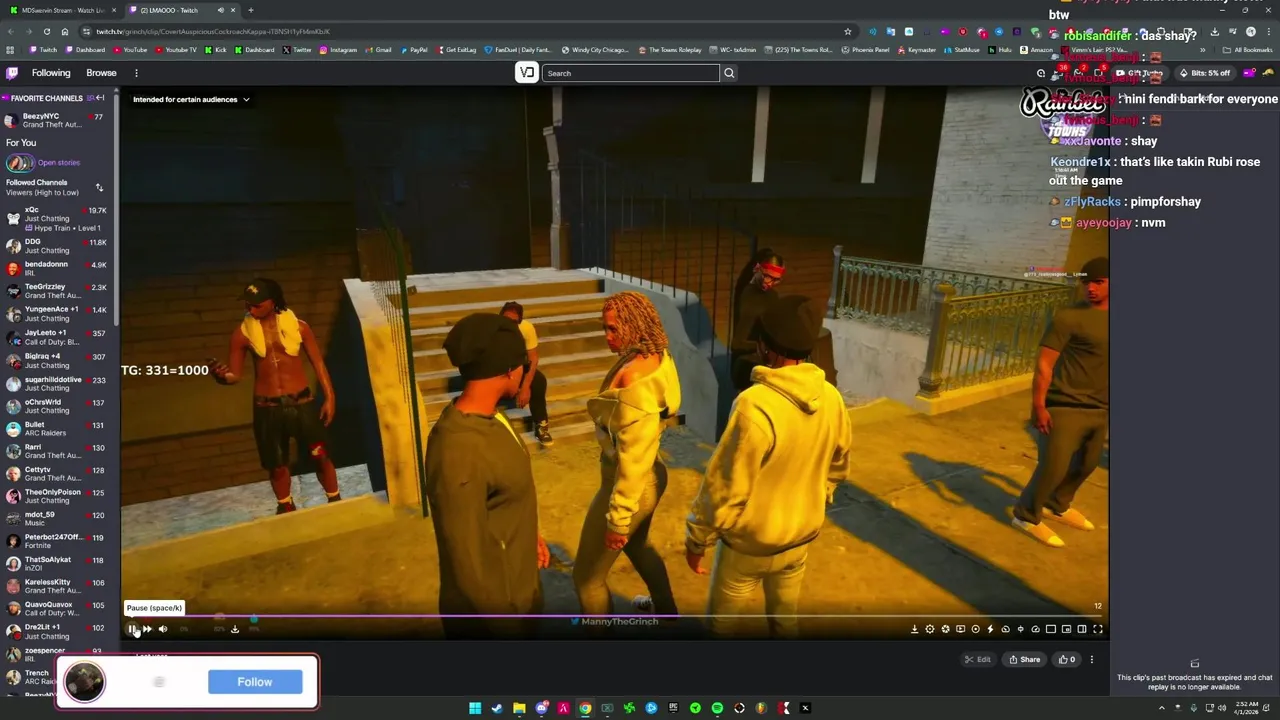This screenshot has width=1280, height=720.
Task: Toggle fullscreen for the video player
Action: pos(1097,629)
